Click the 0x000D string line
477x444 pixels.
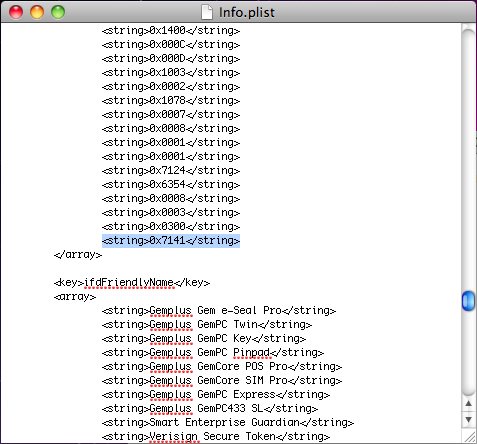click(171, 59)
